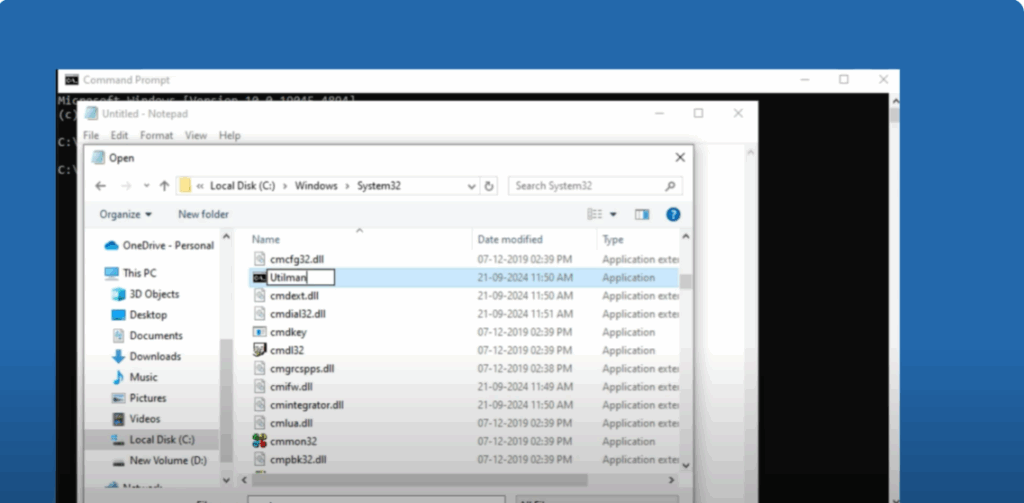Click the Up directory arrow icon
Screen dimensions: 1024x503
(162, 186)
